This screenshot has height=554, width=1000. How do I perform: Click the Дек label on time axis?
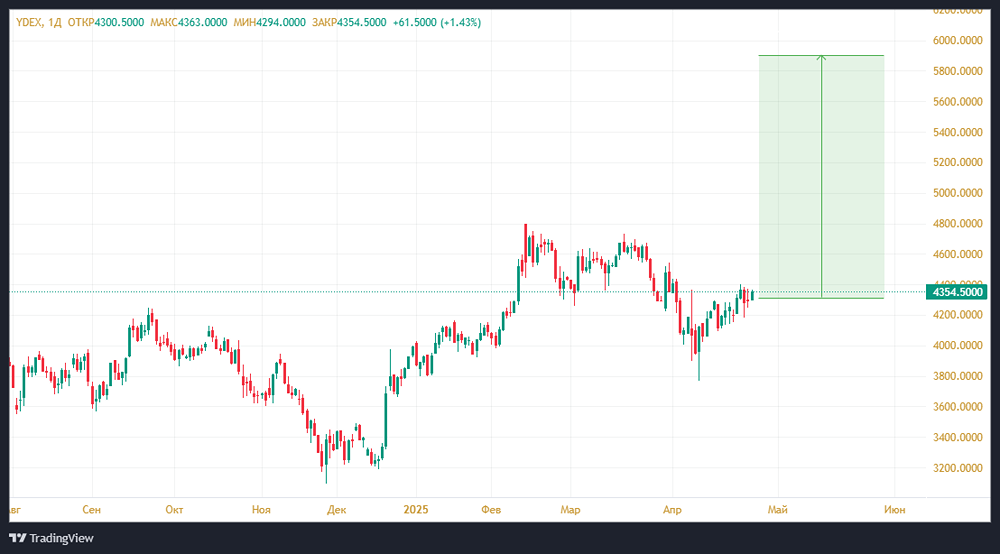(336, 509)
